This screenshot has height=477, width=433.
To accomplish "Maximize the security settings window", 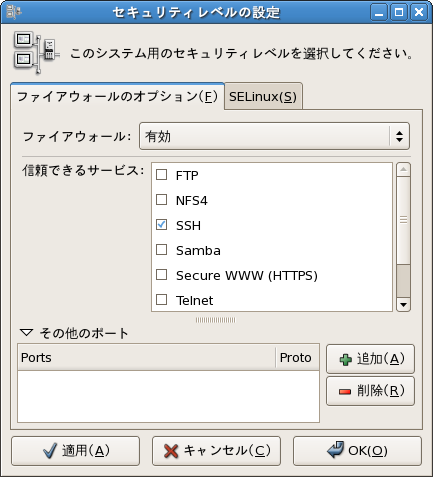I will pos(399,12).
